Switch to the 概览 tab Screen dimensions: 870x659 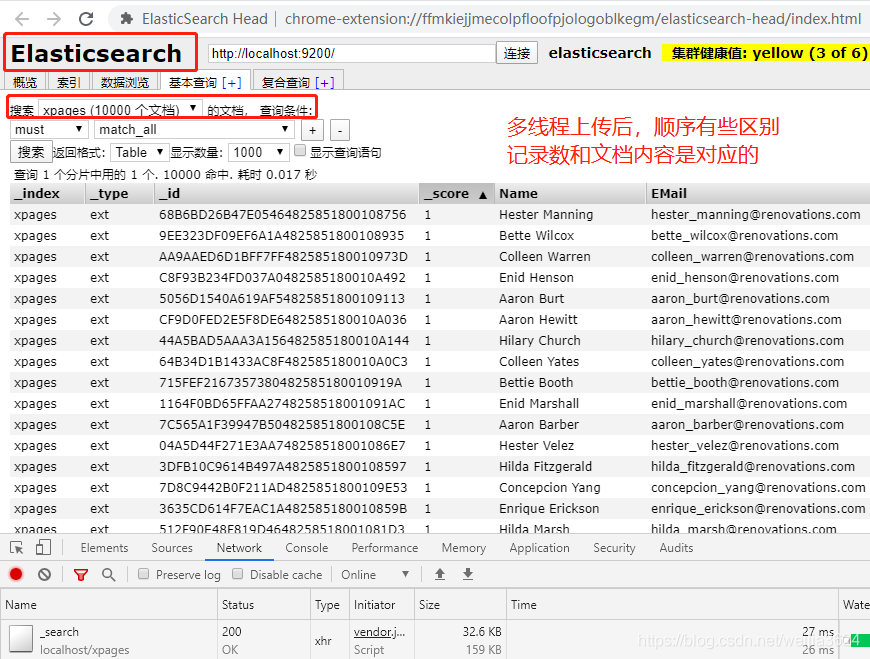[25, 83]
